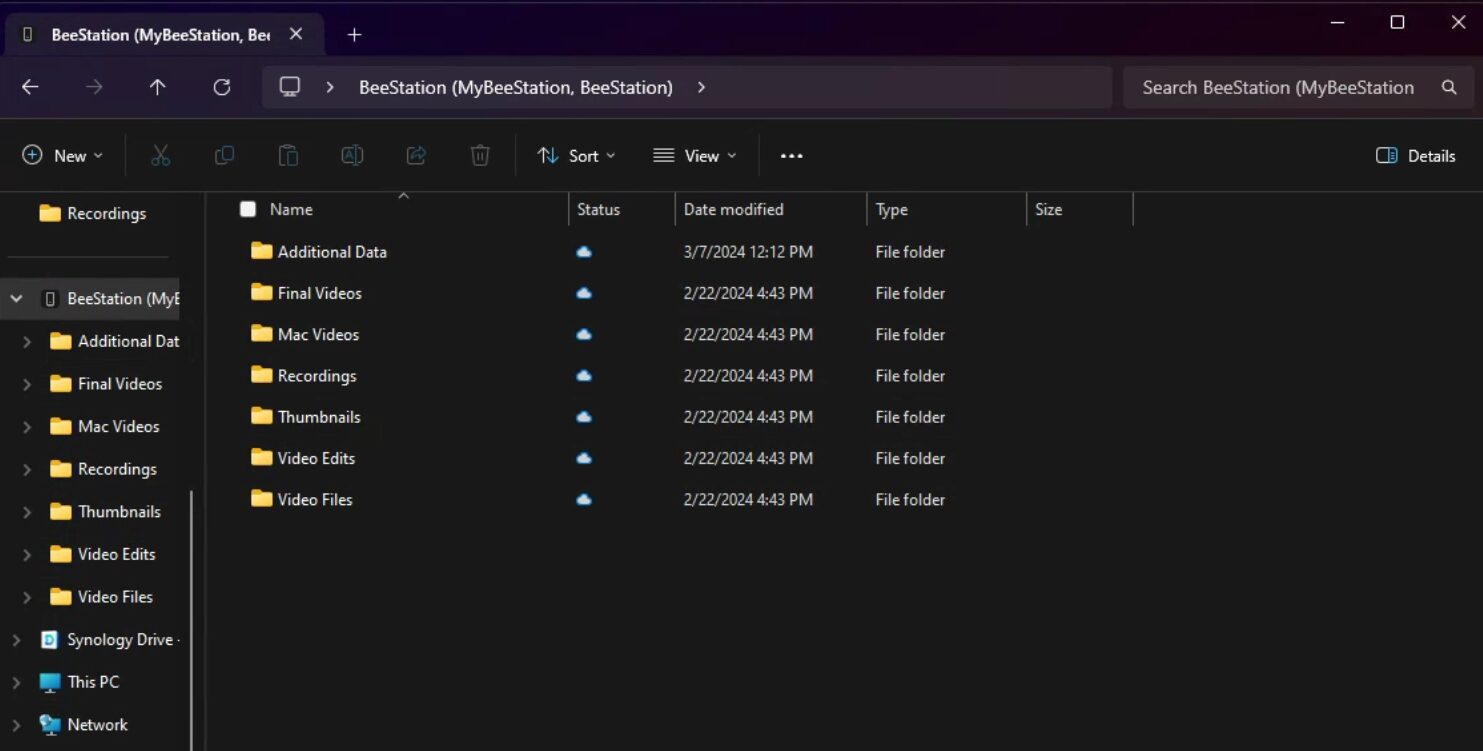Click the BeeStation breadcrumb in address bar
This screenshot has height=751, width=1483.
(x=516, y=87)
